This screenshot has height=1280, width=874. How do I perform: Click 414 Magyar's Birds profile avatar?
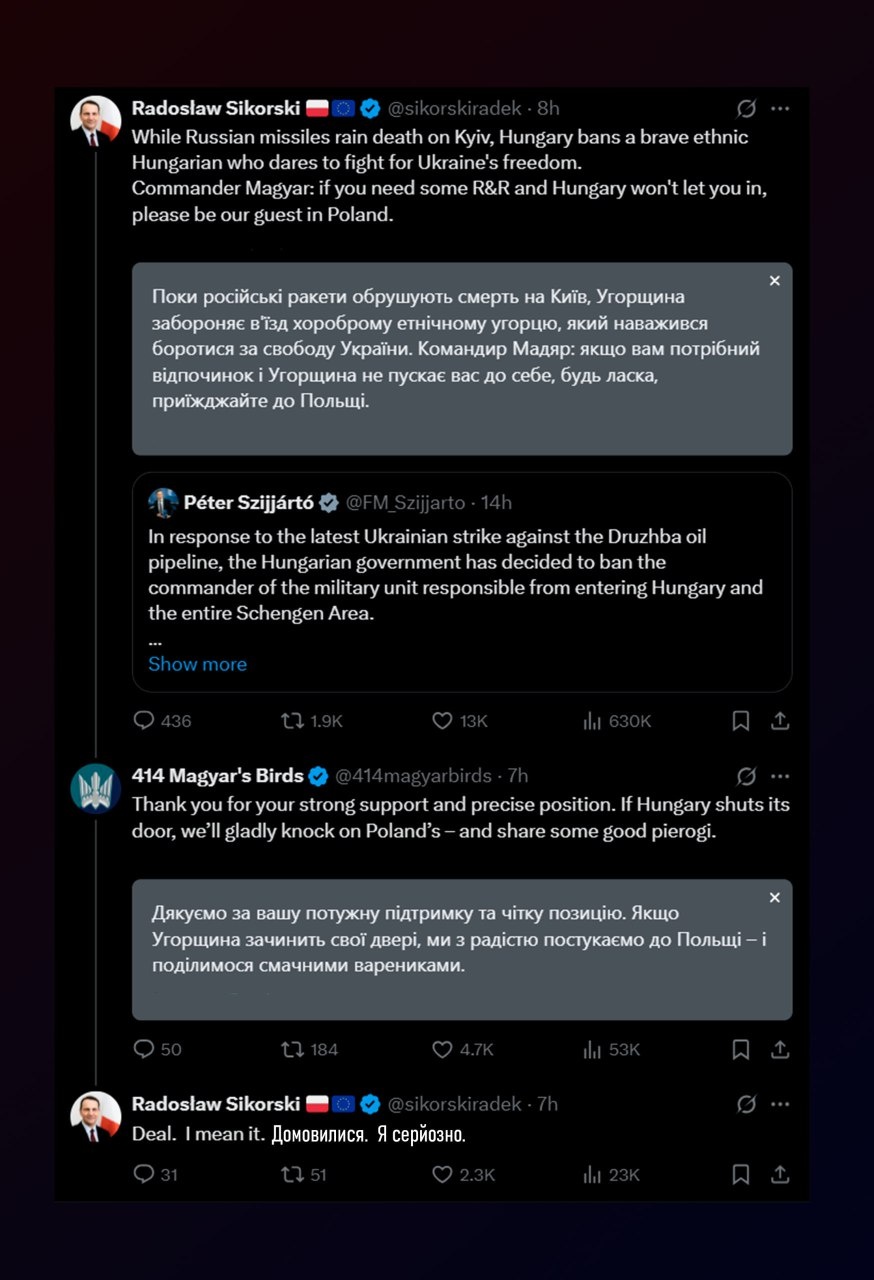pos(96,787)
